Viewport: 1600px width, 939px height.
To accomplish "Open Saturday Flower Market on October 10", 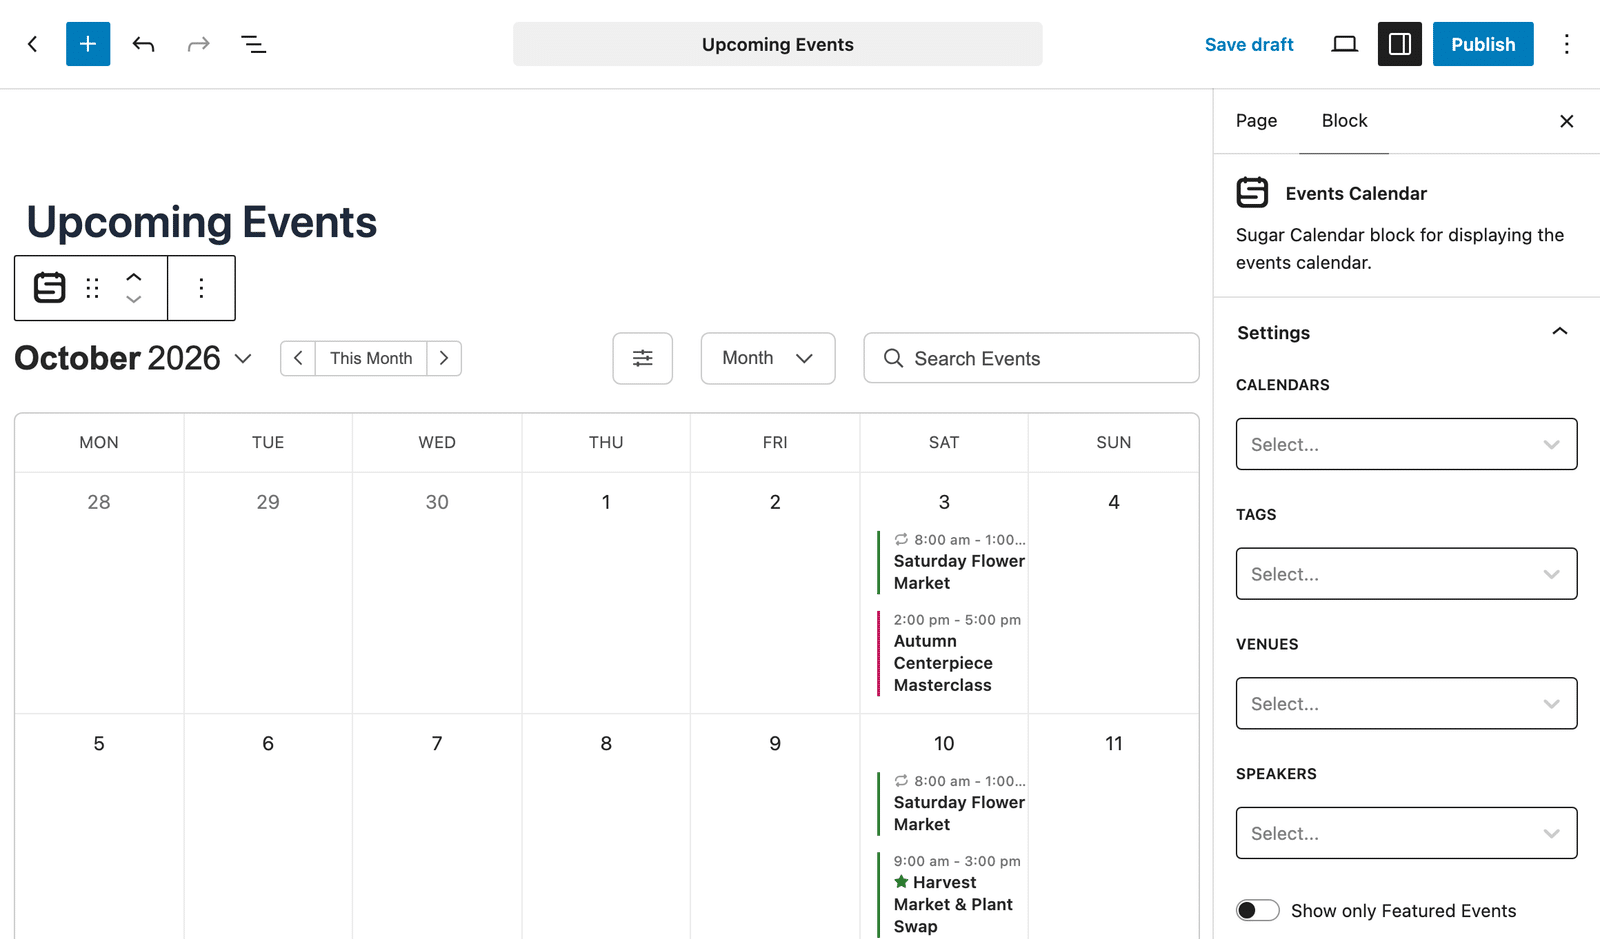I will coord(959,813).
